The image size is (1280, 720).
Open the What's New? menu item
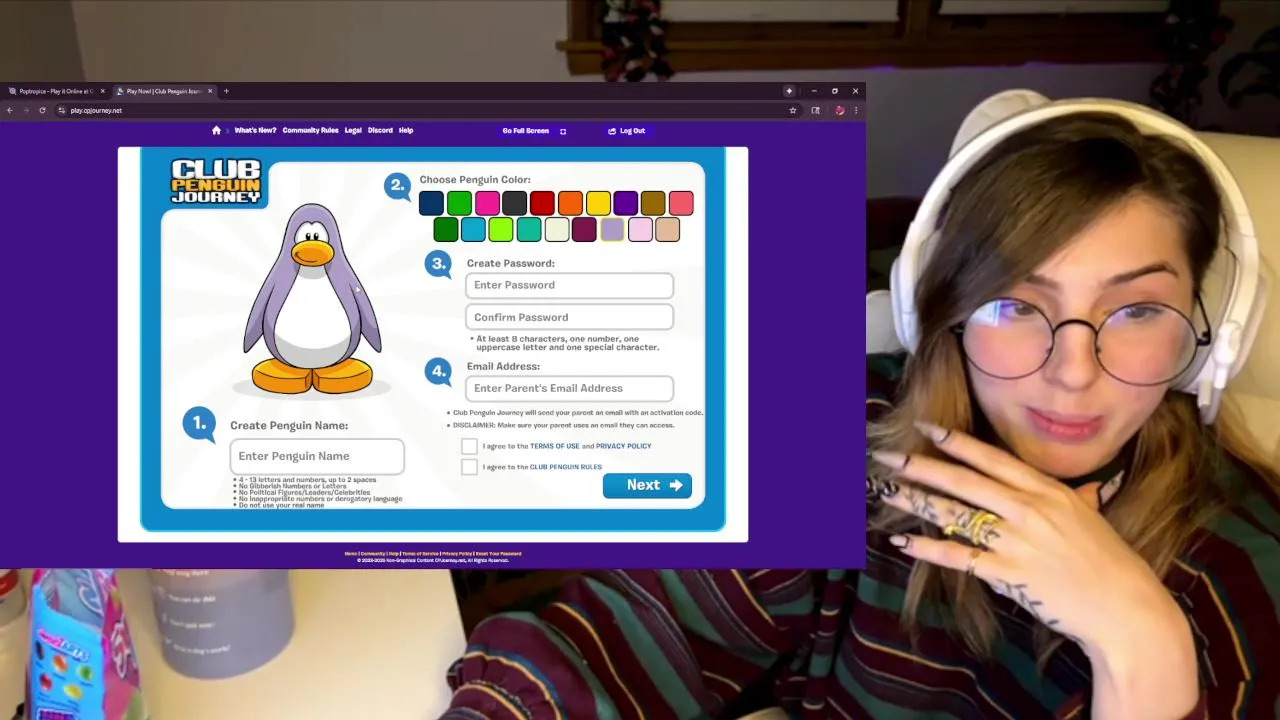tap(255, 130)
